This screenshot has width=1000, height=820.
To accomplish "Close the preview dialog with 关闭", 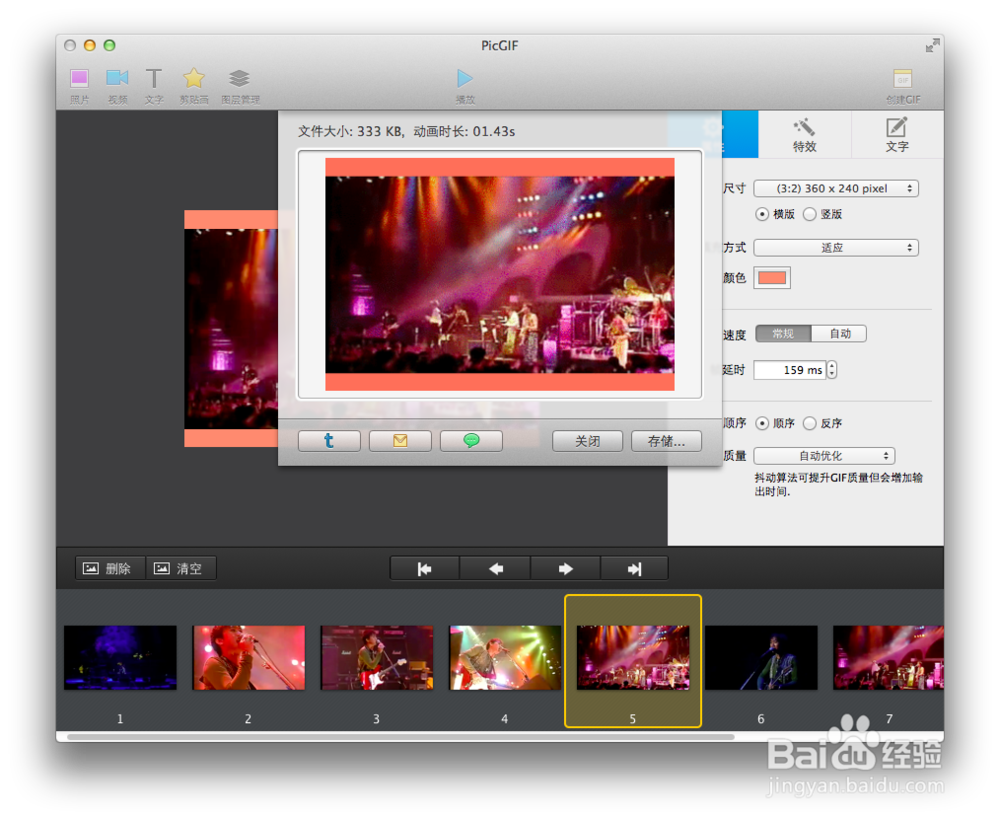I will [x=587, y=441].
